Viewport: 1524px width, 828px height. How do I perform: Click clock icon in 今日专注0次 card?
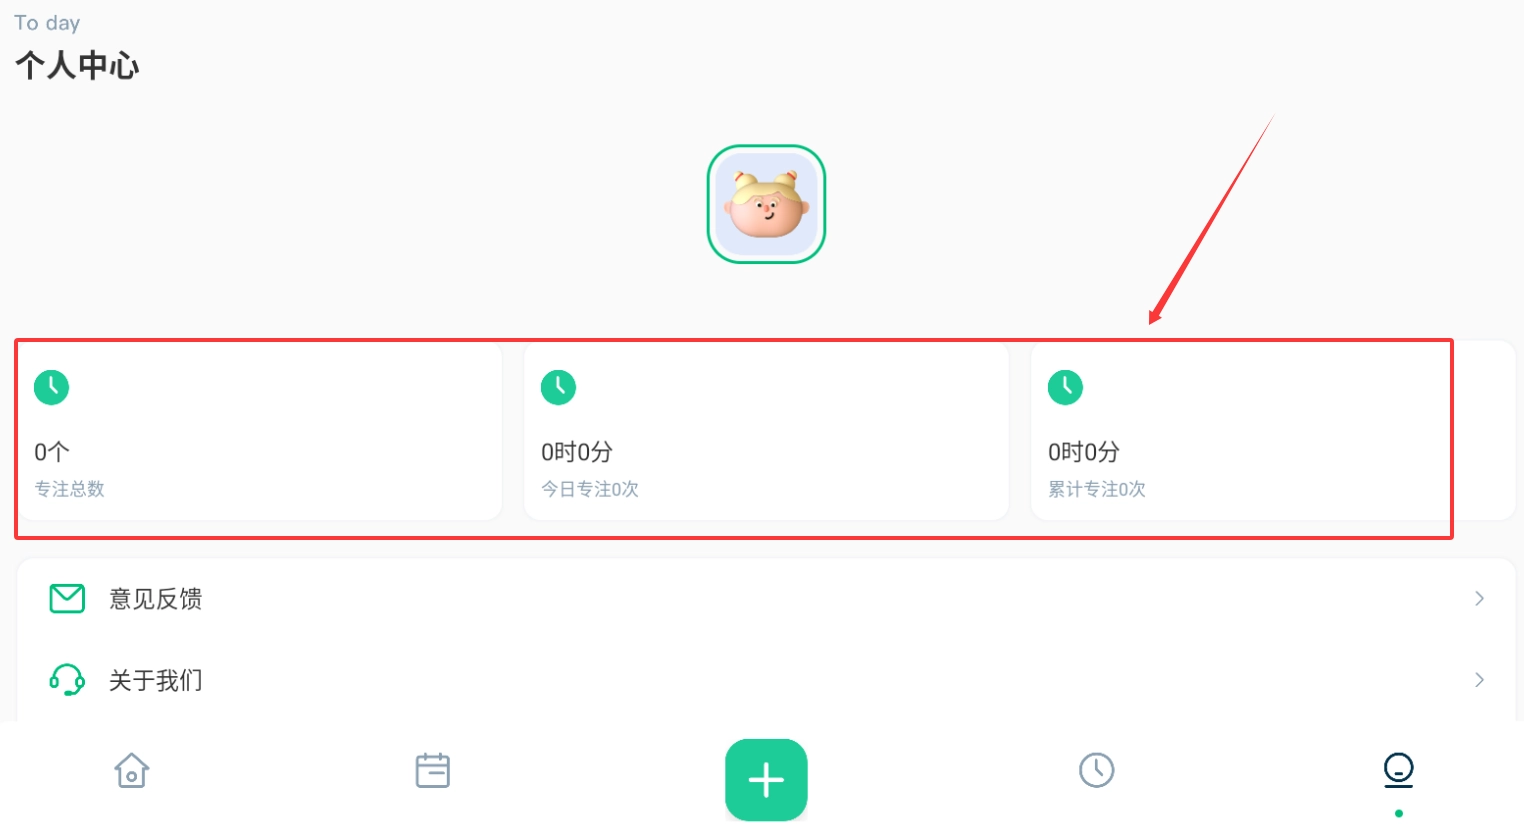tap(559, 387)
